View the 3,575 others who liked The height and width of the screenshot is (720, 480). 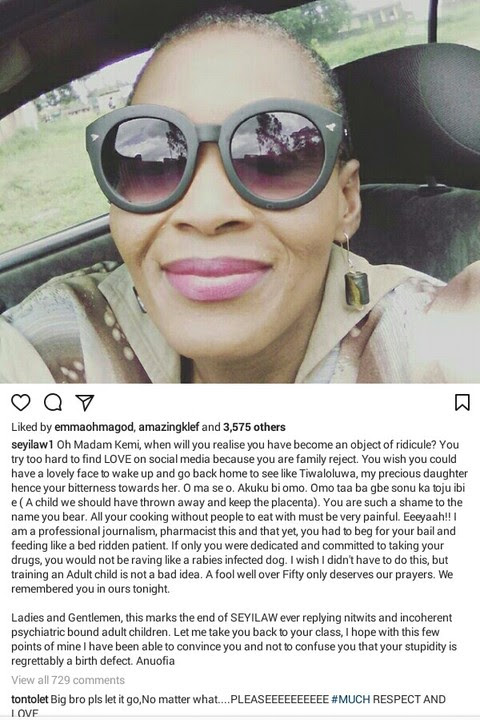254,427
